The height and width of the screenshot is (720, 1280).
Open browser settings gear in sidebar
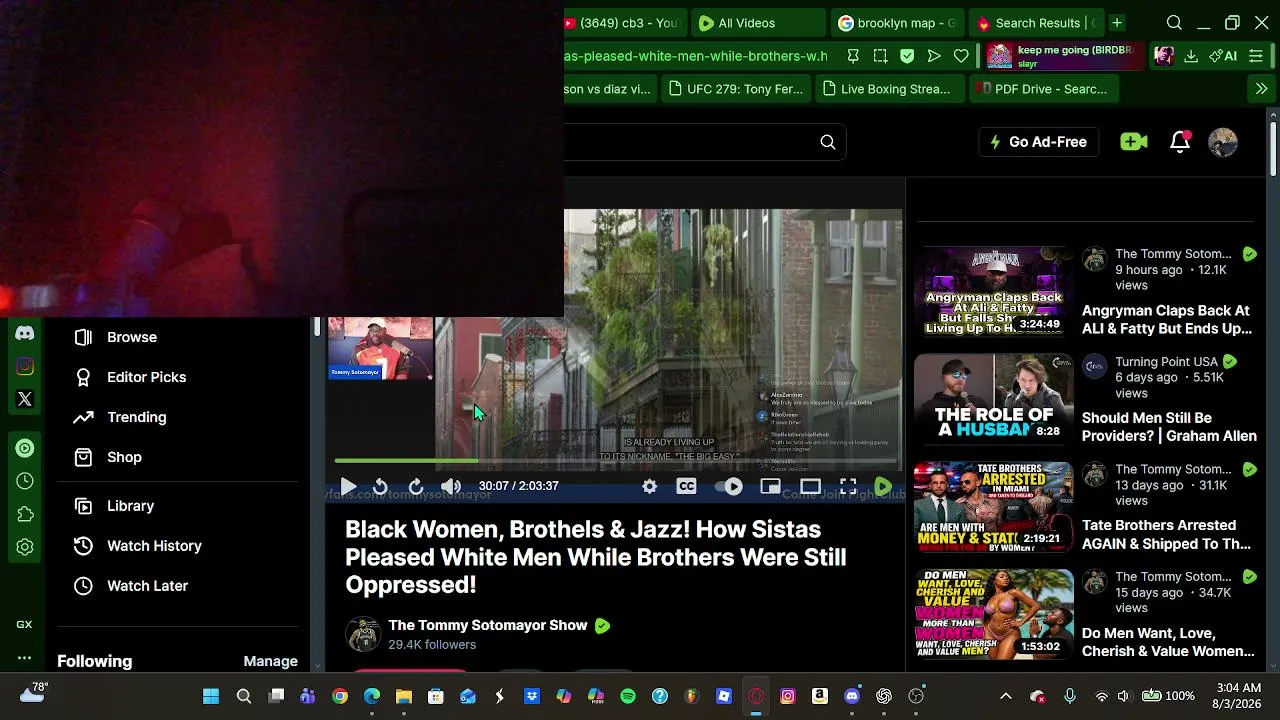click(x=25, y=547)
